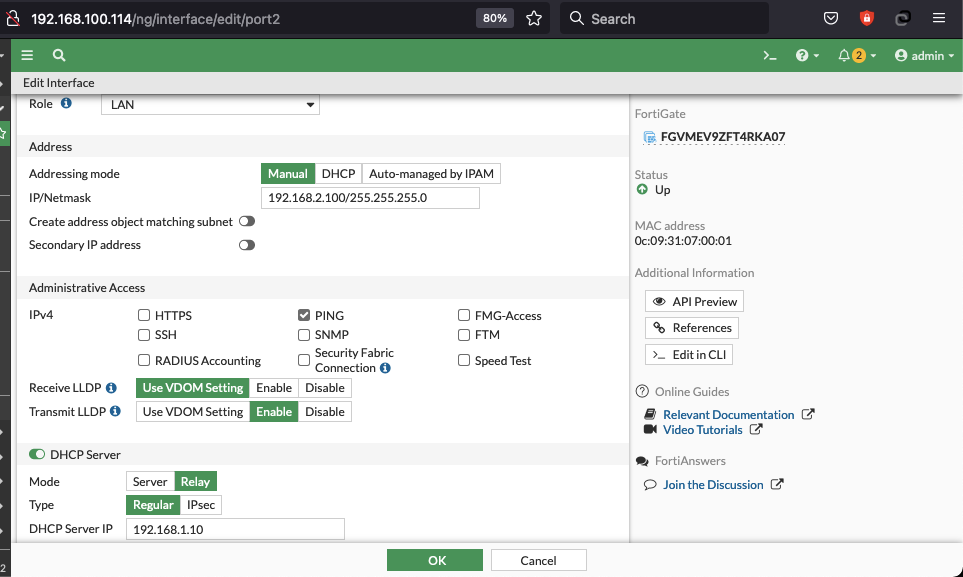Click the info icon next to Role
This screenshot has height=577, width=963.
pos(66,103)
